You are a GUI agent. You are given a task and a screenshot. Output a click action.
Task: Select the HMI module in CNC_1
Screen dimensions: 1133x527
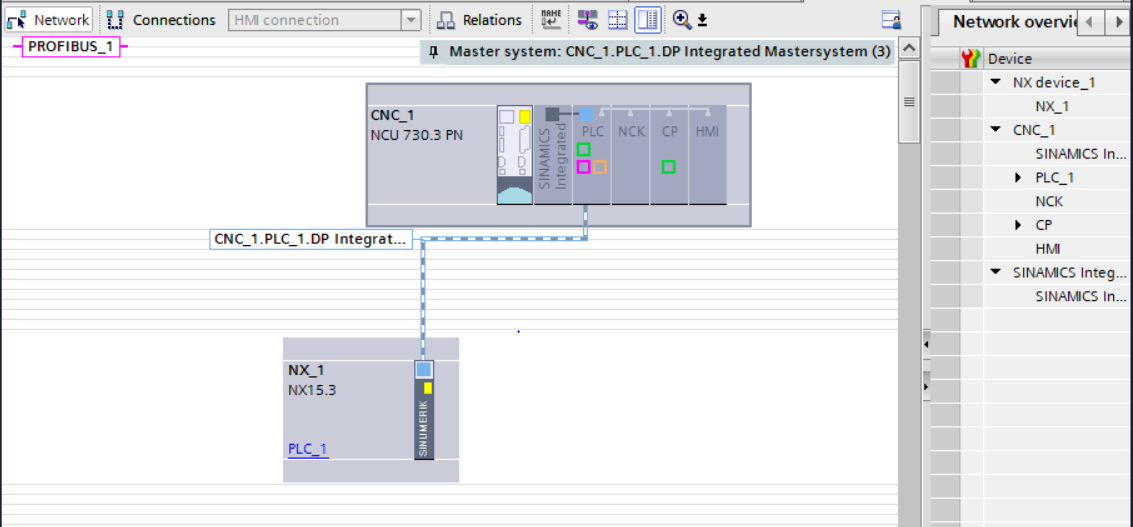click(x=707, y=155)
